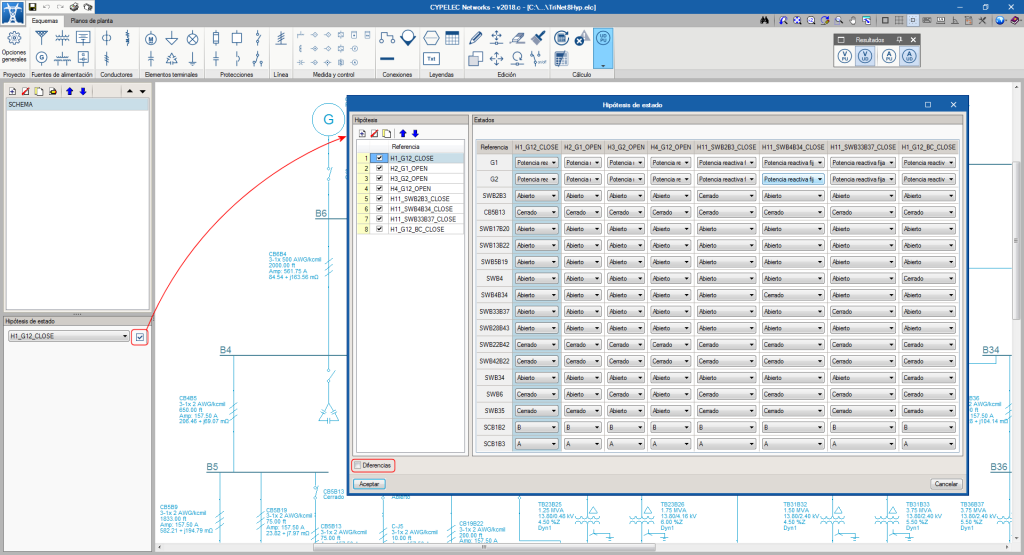Screen dimensions: 1024x555
Task: Click the Opciones generales gear icon
Action: [x=14, y=38]
